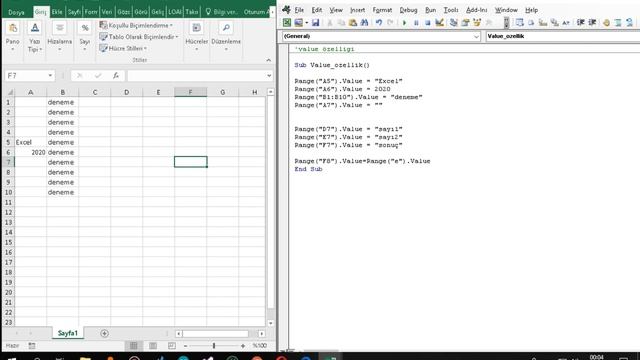Select cell A6 containing 2020
The image size is (640, 360).
[x=31, y=152]
